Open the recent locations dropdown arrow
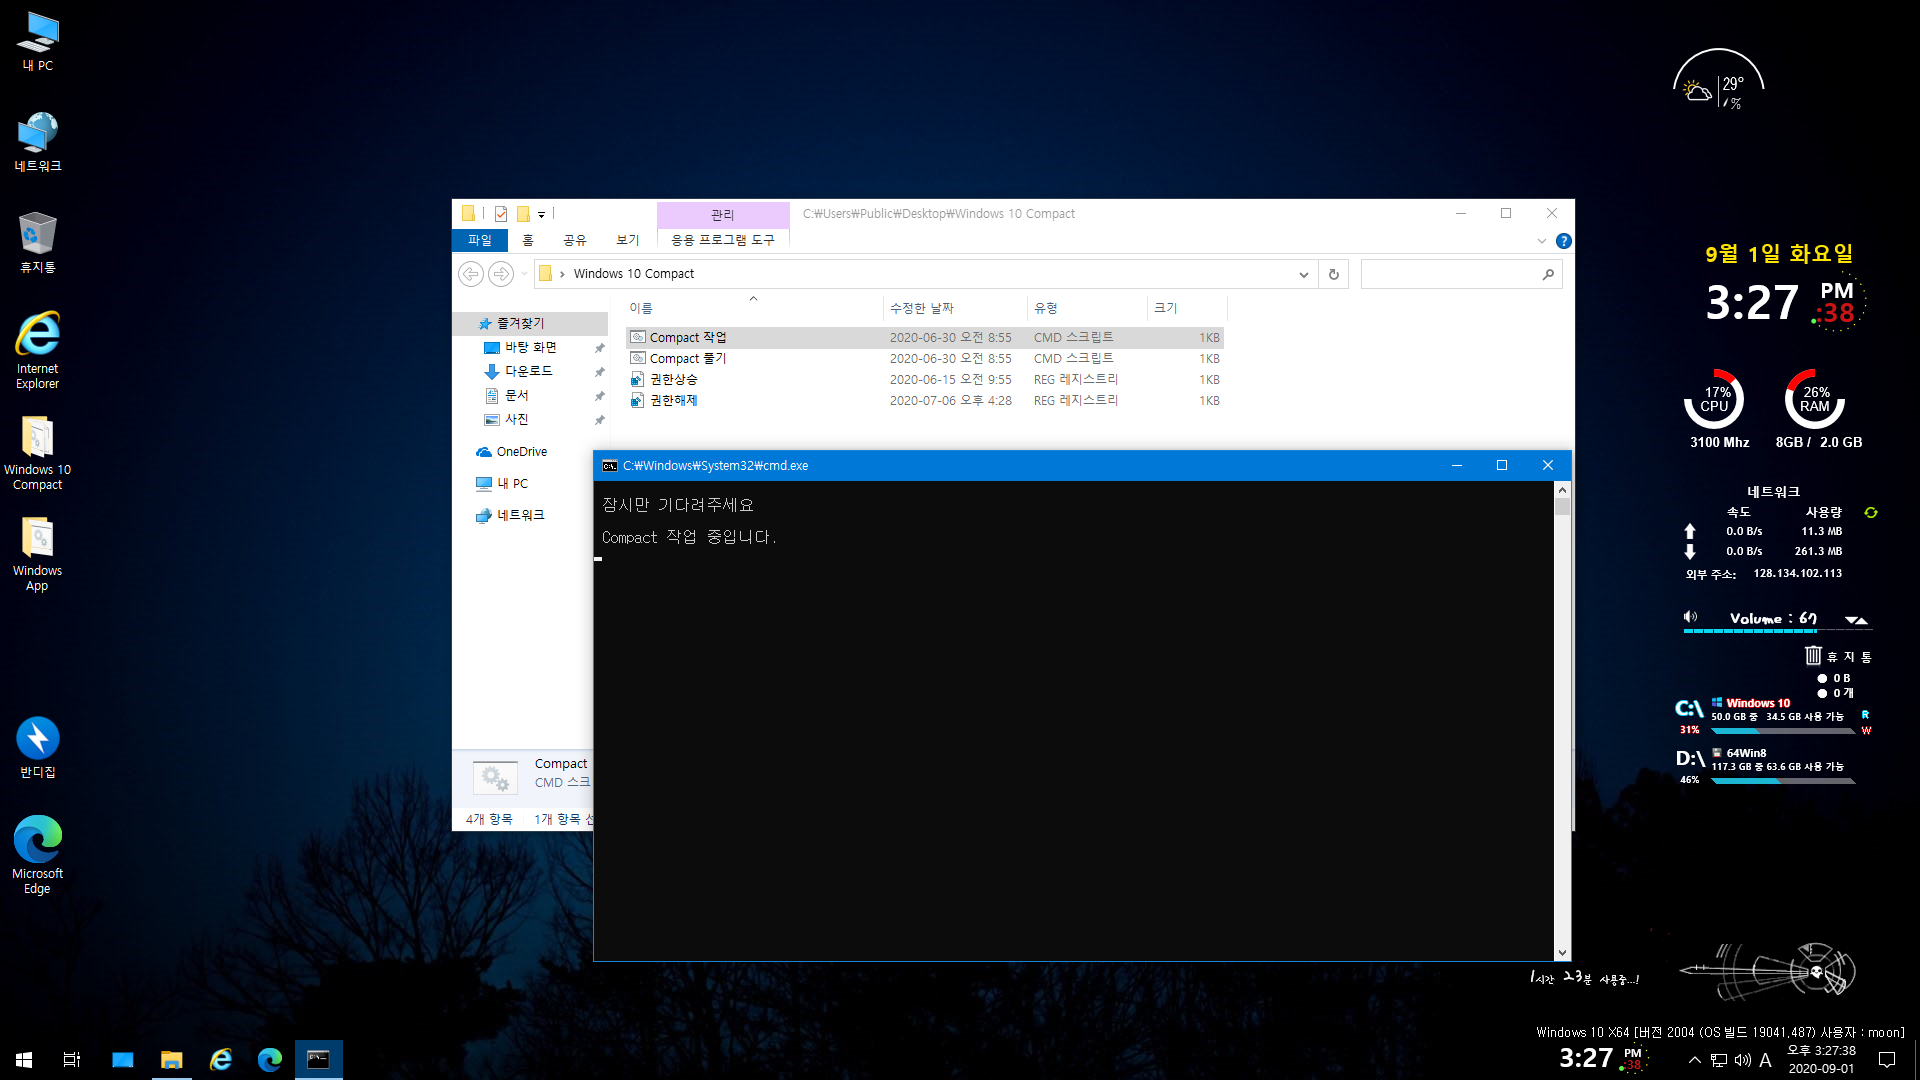Image resolution: width=1920 pixels, height=1080 pixels. click(524, 273)
